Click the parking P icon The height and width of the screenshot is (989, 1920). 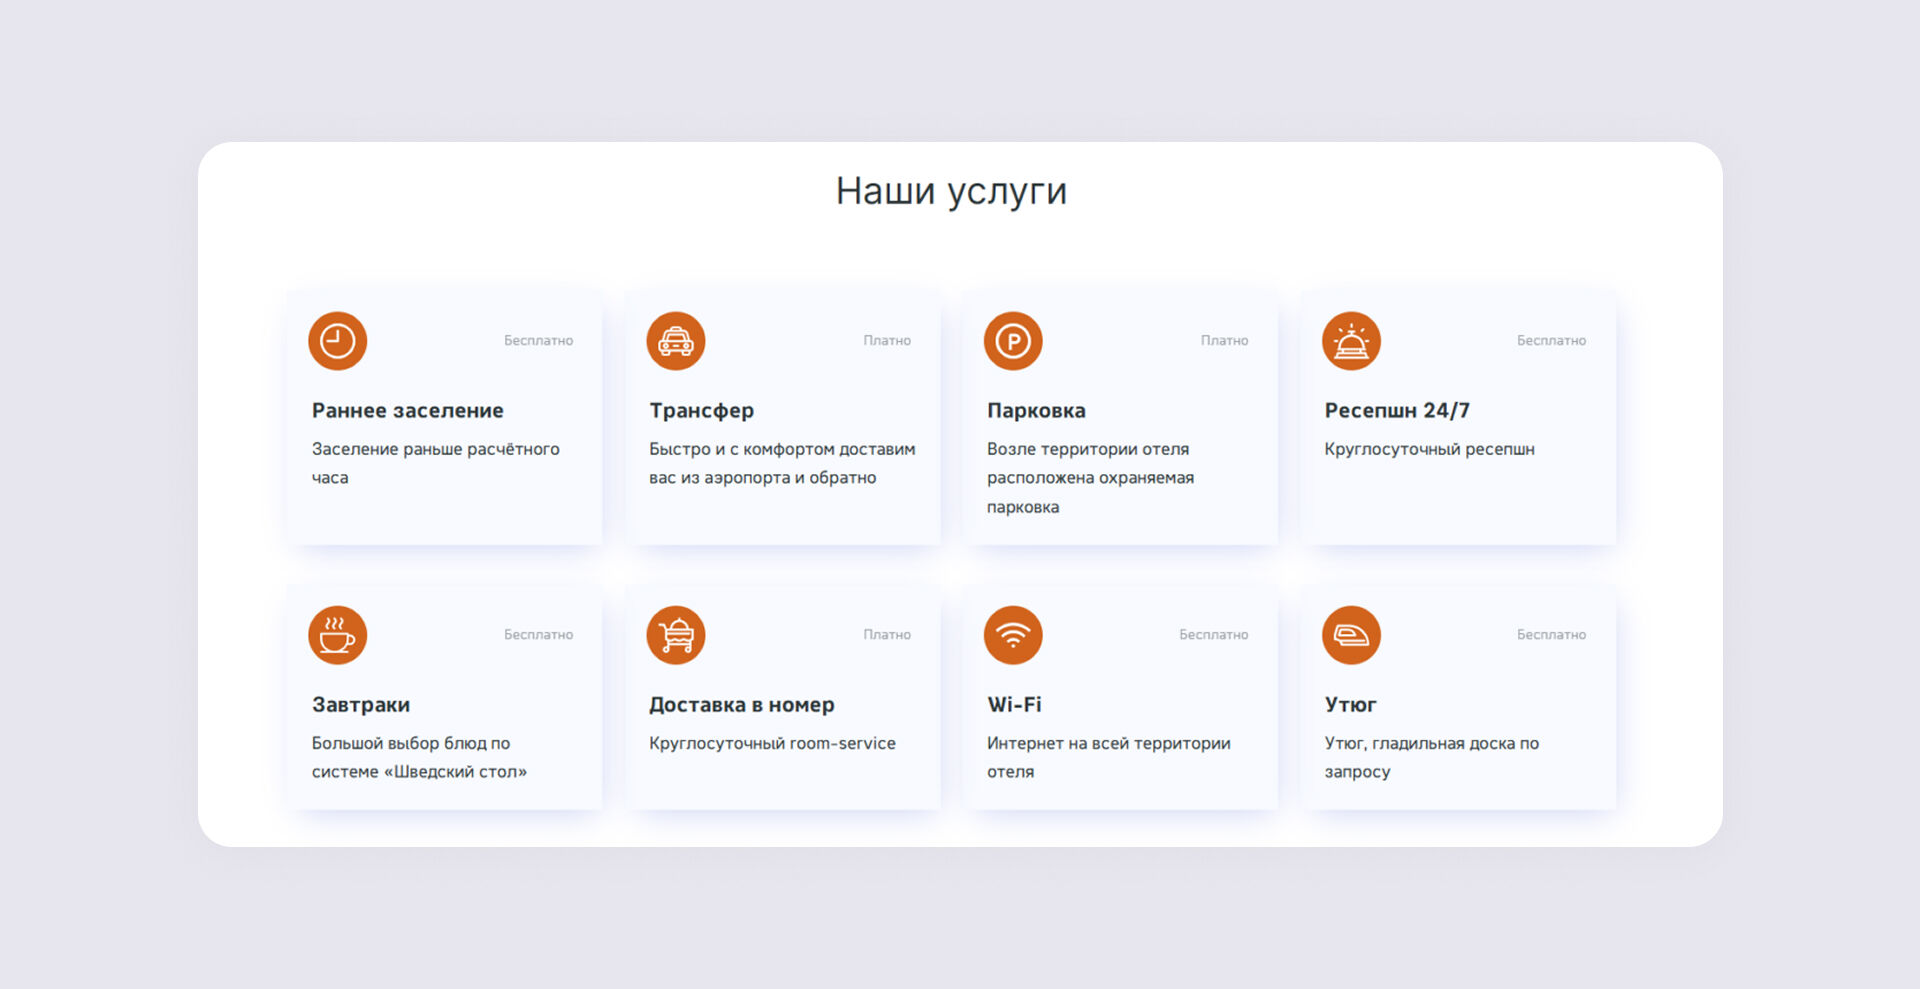pos(1013,341)
